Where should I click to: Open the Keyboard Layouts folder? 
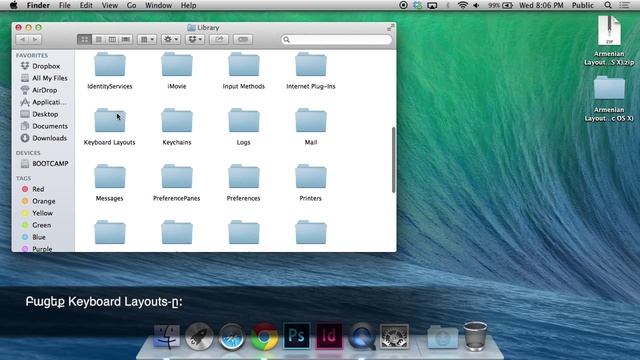coord(110,121)
